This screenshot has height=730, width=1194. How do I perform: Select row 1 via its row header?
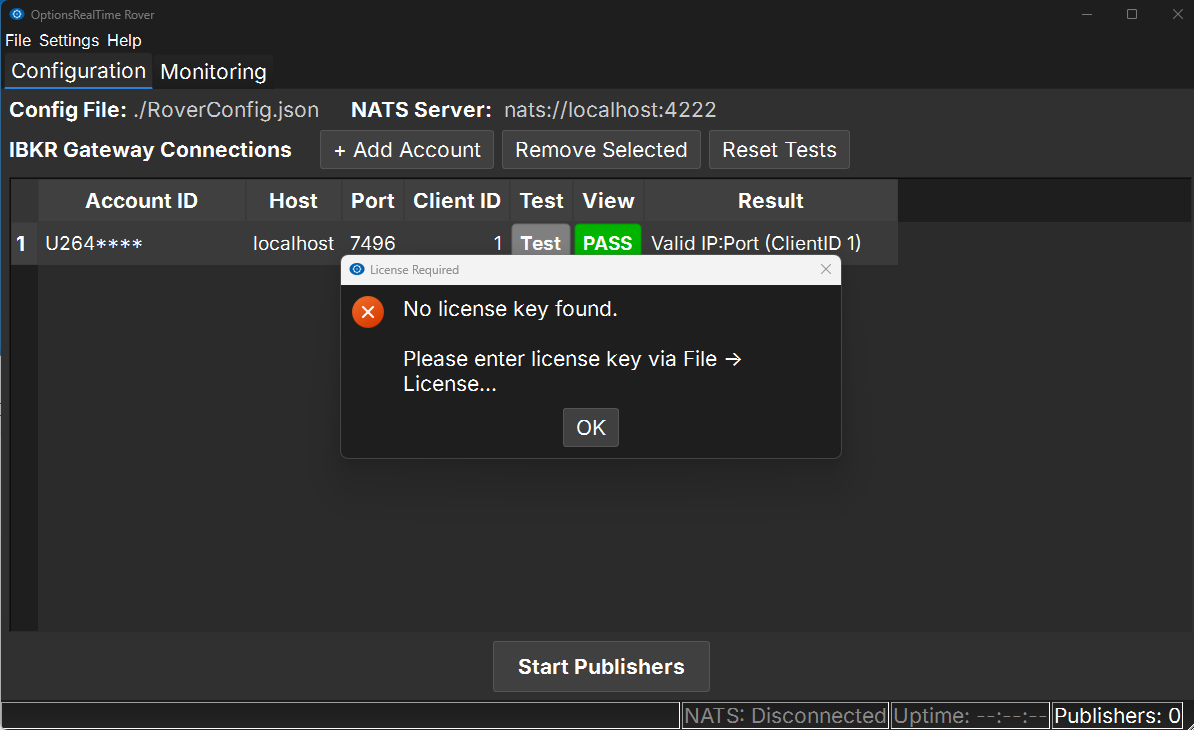[x=22, y=243]
